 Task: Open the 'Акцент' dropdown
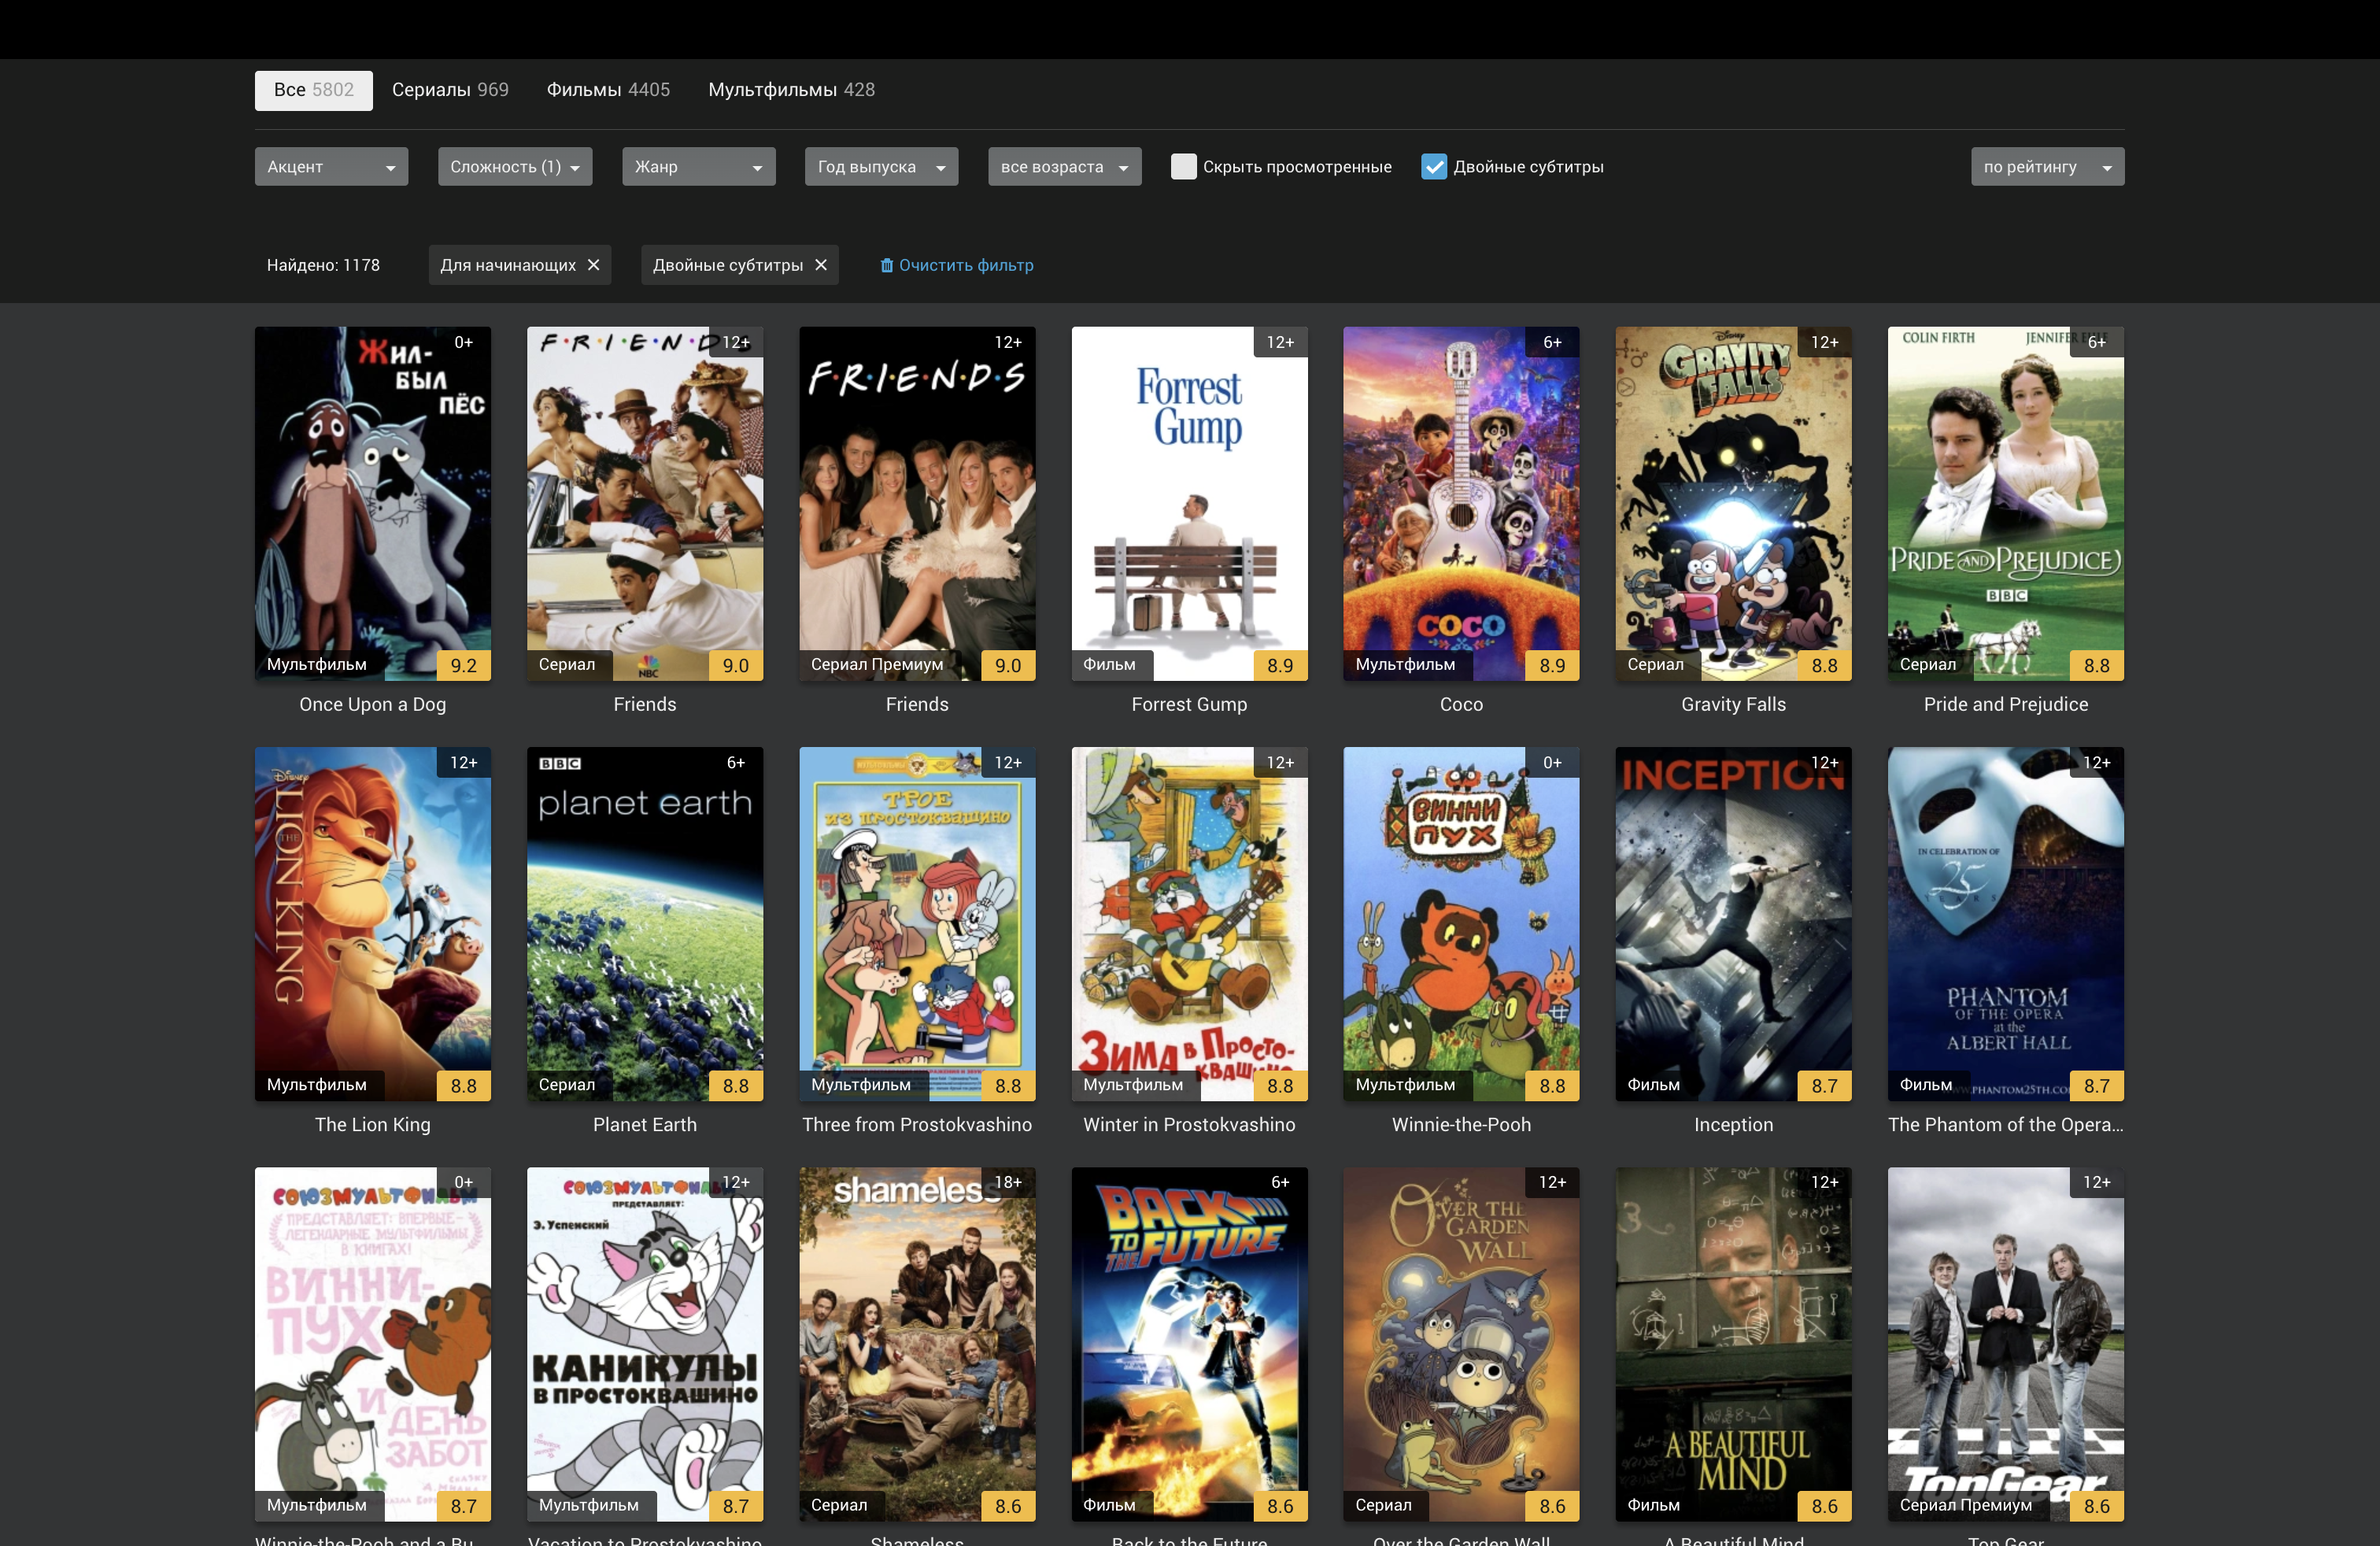[331, 167]
